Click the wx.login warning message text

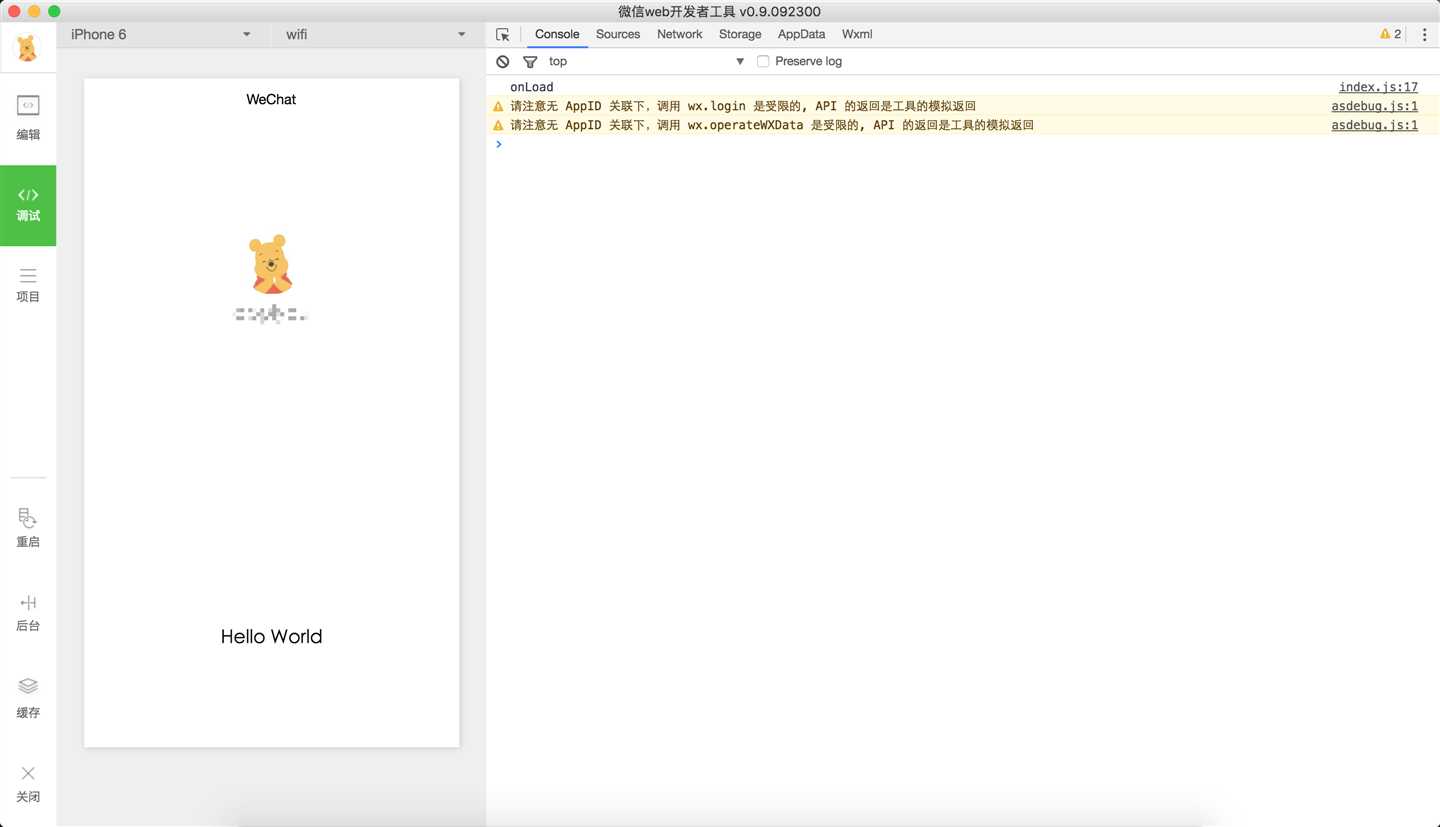click(742, 106)
